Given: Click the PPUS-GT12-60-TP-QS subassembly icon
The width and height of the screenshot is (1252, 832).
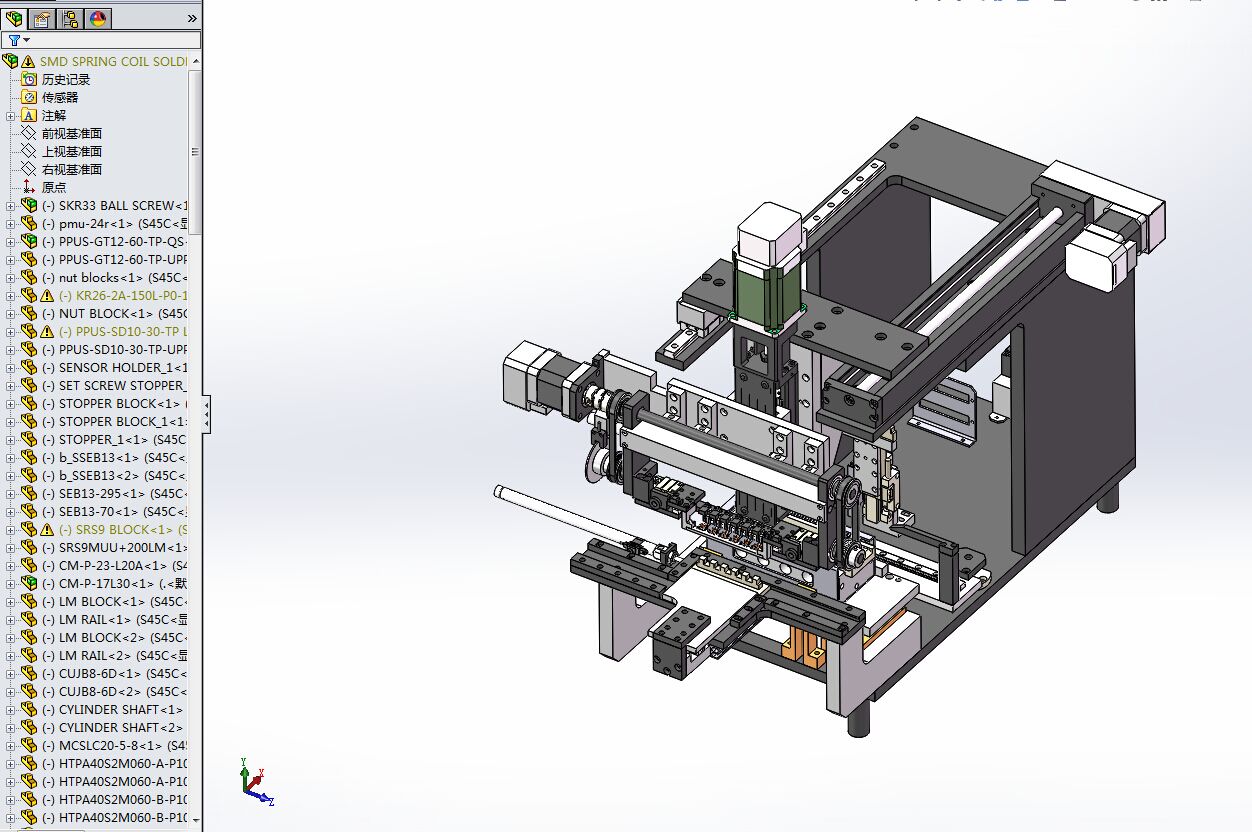Looking at the screenshot, I should [29, 241].
